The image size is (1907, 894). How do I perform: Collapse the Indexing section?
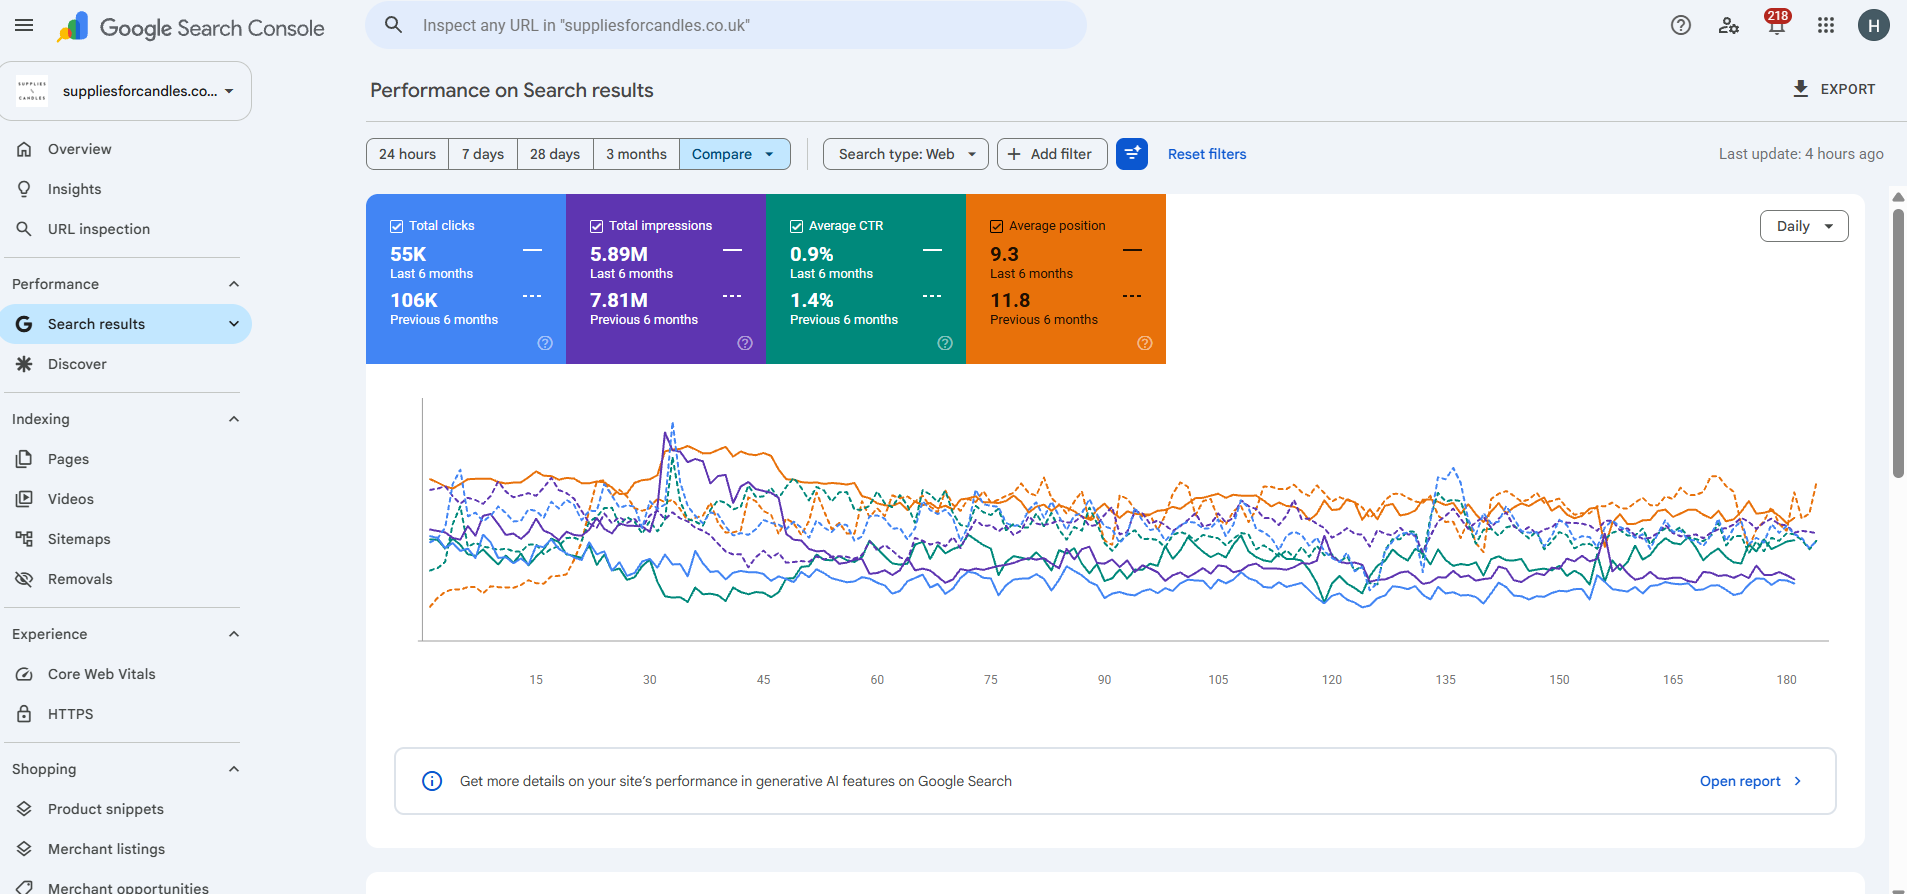pyautogui.click(x=234, y=419)
